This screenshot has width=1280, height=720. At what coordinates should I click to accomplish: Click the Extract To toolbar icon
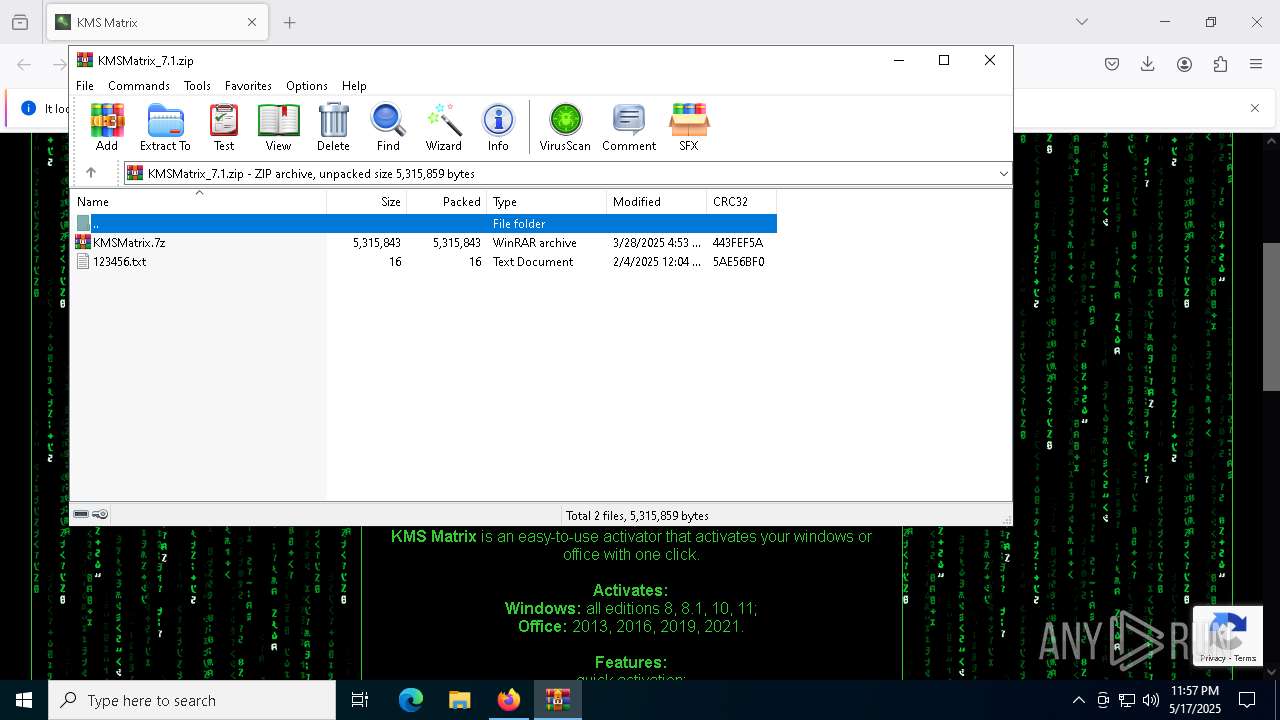tap(165, 127)
